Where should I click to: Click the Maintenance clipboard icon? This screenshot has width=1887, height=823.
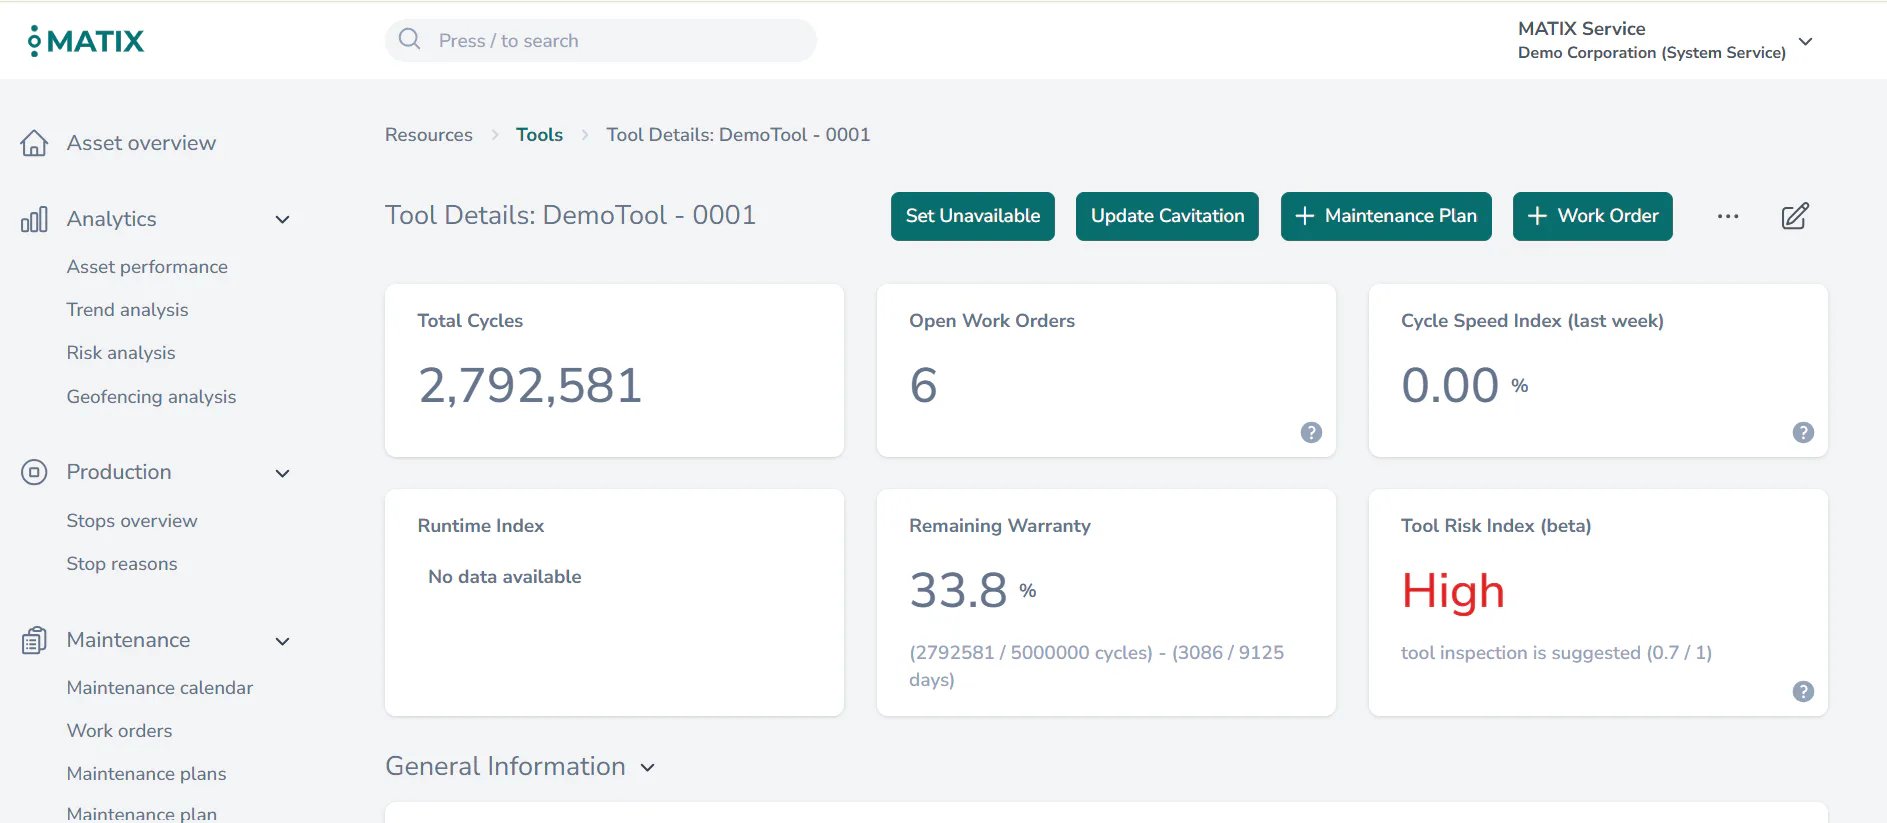(34, 640)
